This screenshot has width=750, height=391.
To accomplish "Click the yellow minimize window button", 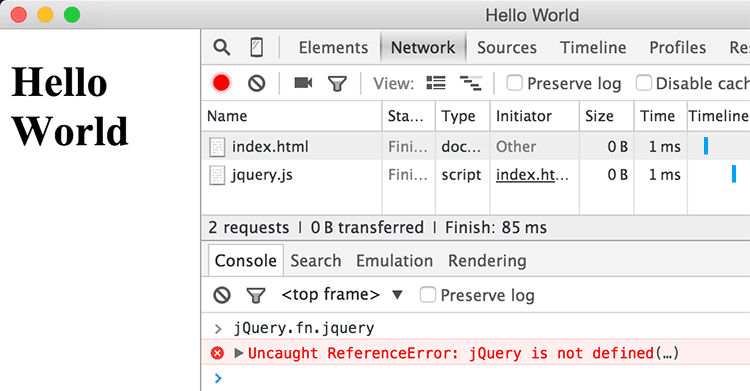I will tap(45, 15).
